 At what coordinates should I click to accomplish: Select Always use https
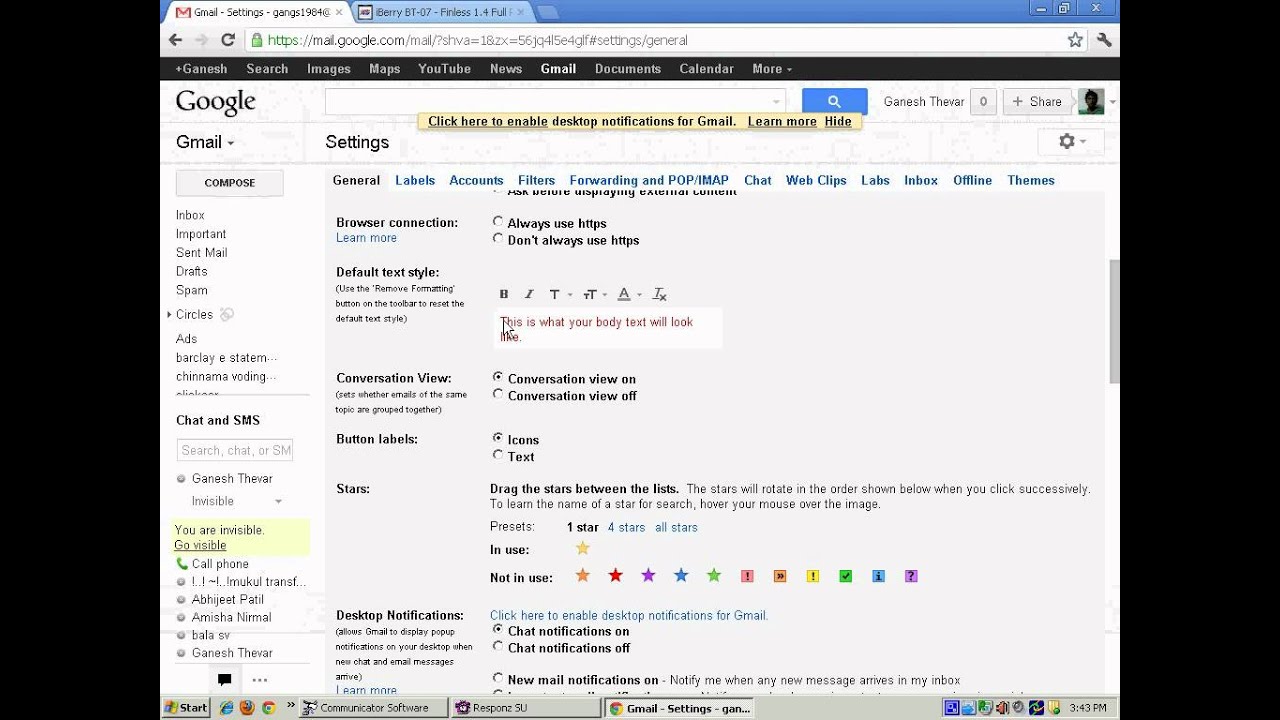(x=498, y=222)
